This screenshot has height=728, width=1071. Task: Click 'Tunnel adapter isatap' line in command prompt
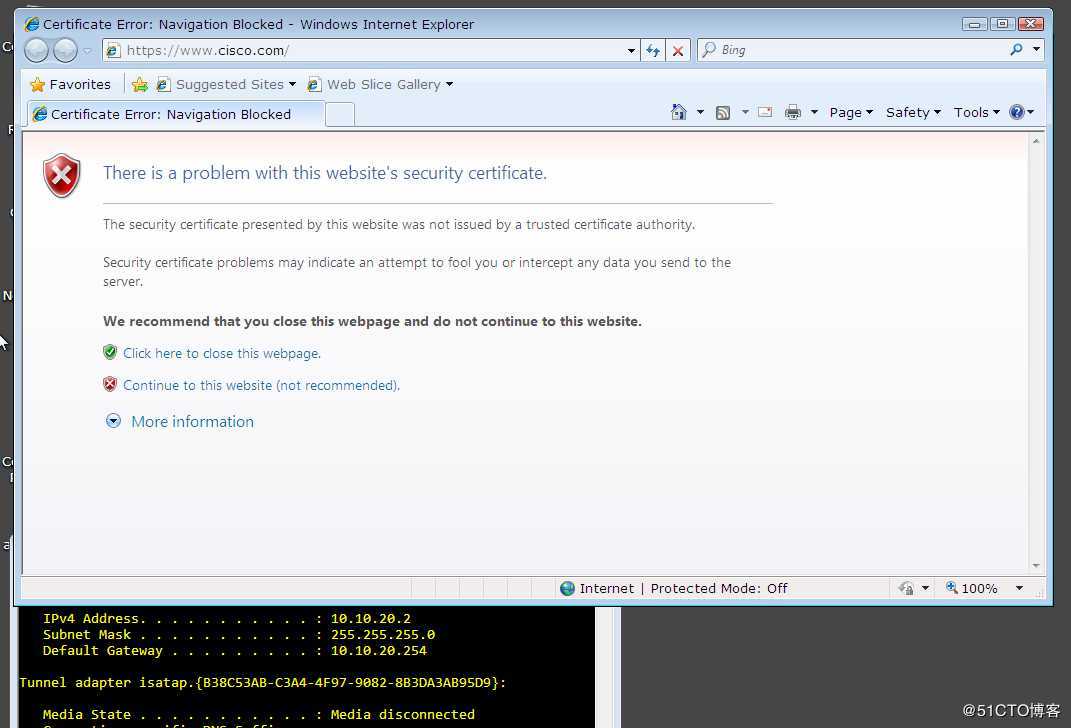point(263,682)
